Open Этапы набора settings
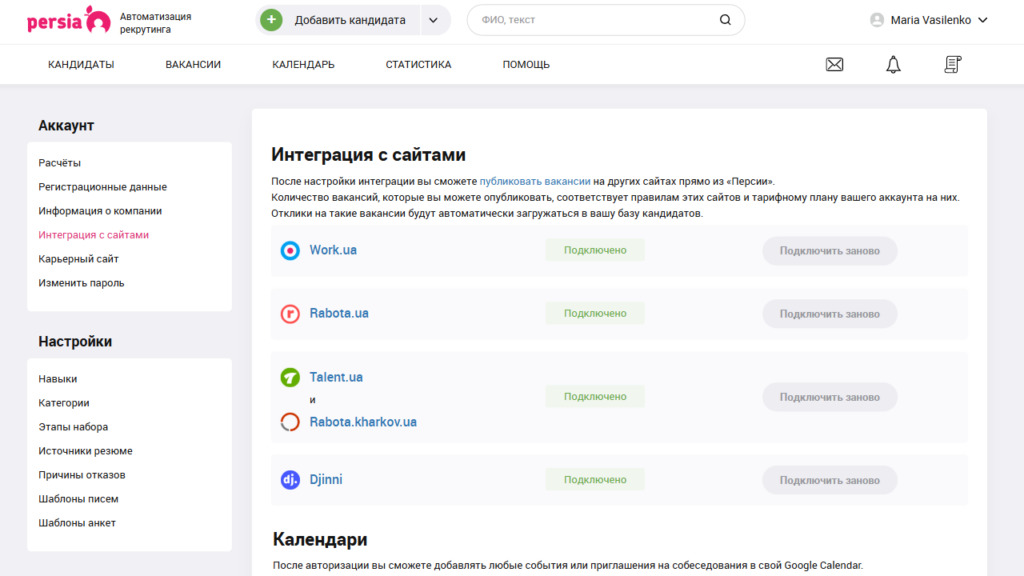1024x576 pixels. coord(73,427)
